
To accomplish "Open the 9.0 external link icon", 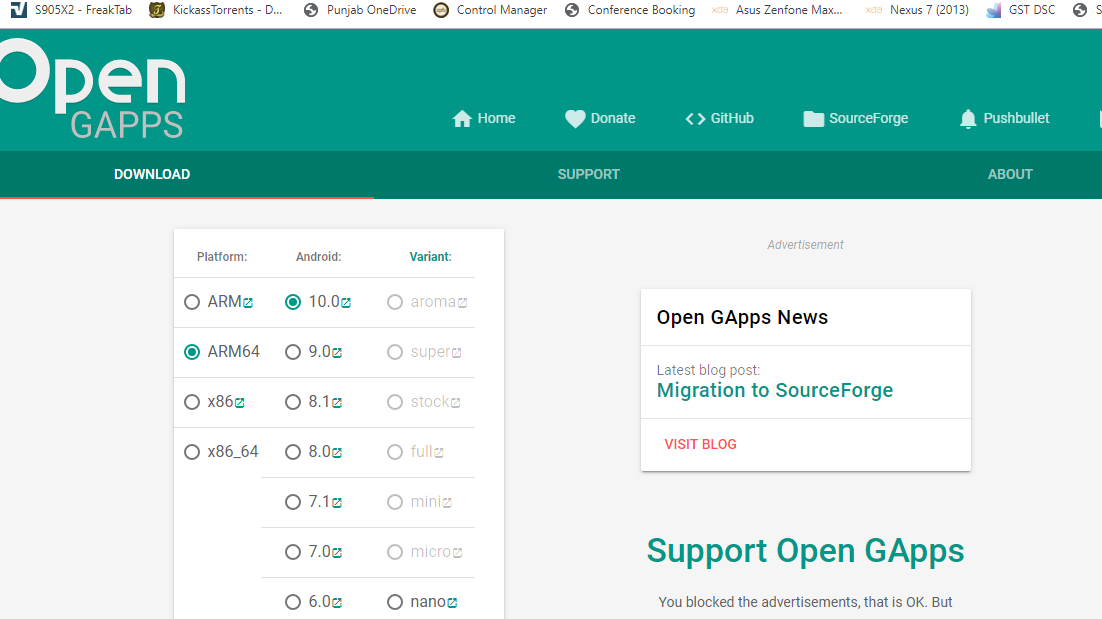I will [x=337, y=353].
